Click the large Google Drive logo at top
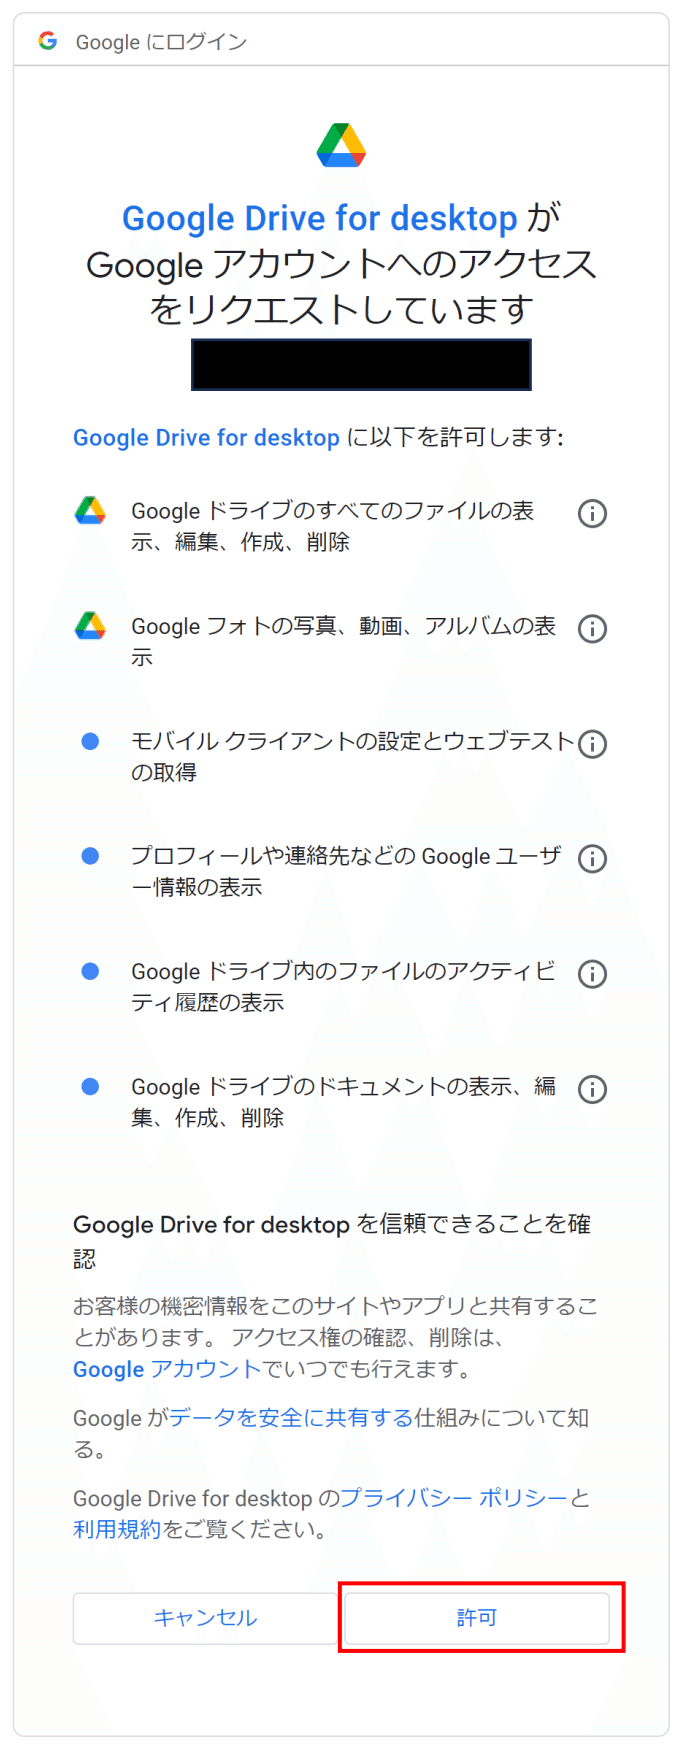This screenshot has height=1747, width=683. point(341,145)
